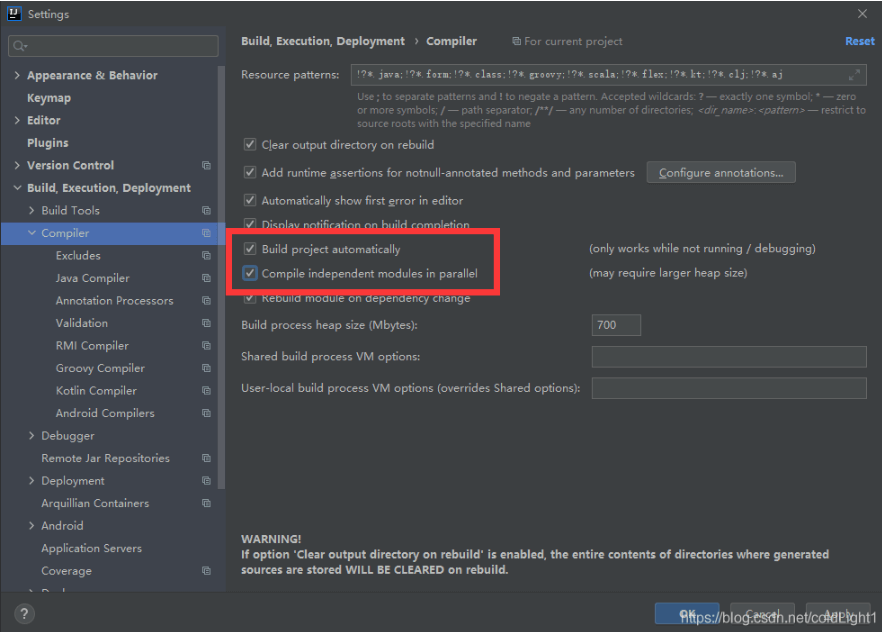Click the project-level icon beside Coverage

(x=206, y=571)
